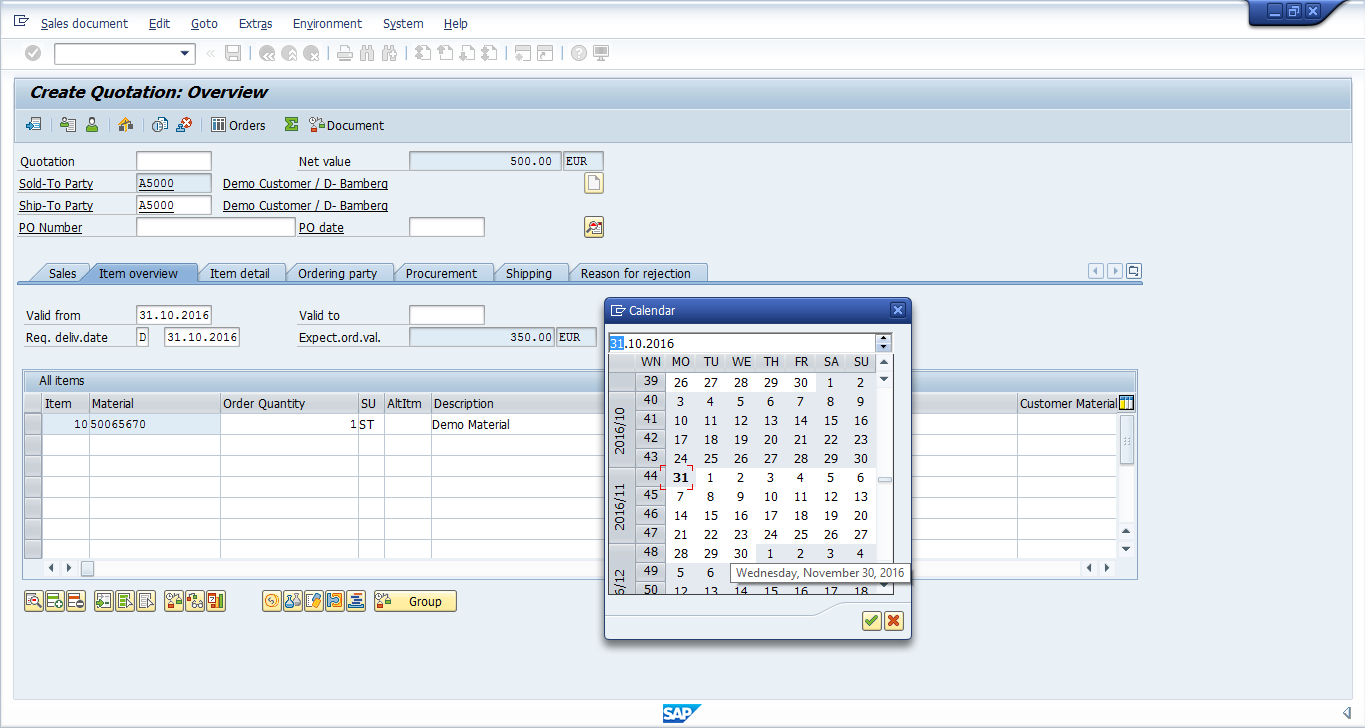Screen dimensions: 1365x728
Task: Click the icon next to PO date field
Action: (594, 227)
